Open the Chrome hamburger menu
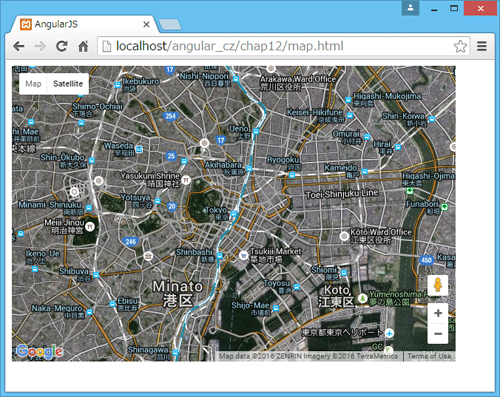The height and width of the screenshot is (397, 500). (482, 46)
